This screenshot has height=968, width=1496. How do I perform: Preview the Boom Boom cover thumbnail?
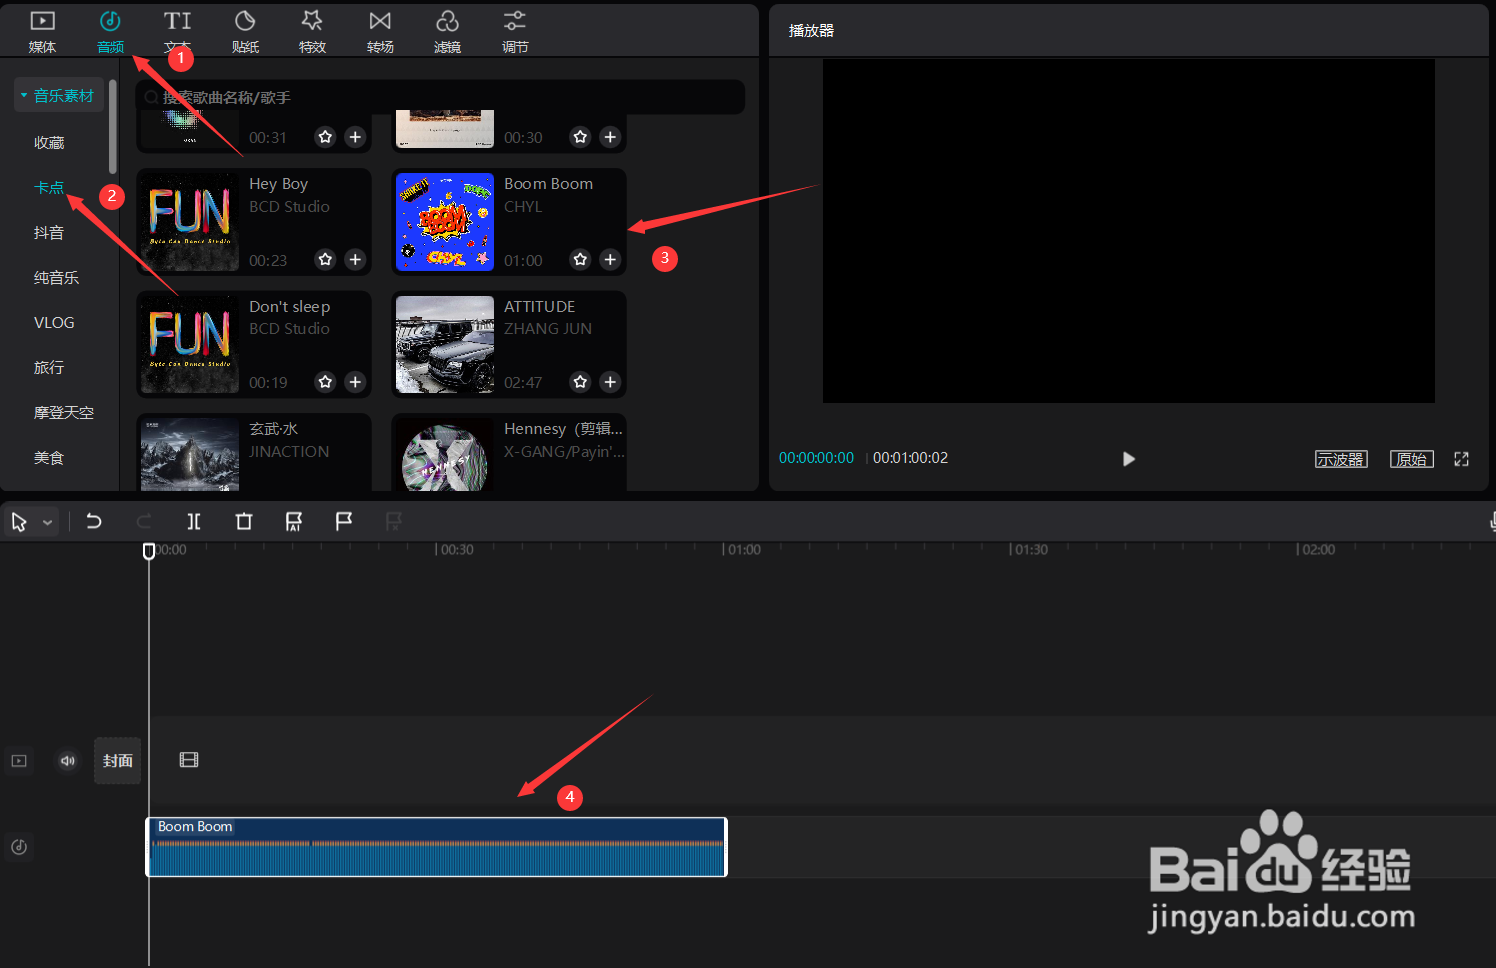[x=445, y=222]
